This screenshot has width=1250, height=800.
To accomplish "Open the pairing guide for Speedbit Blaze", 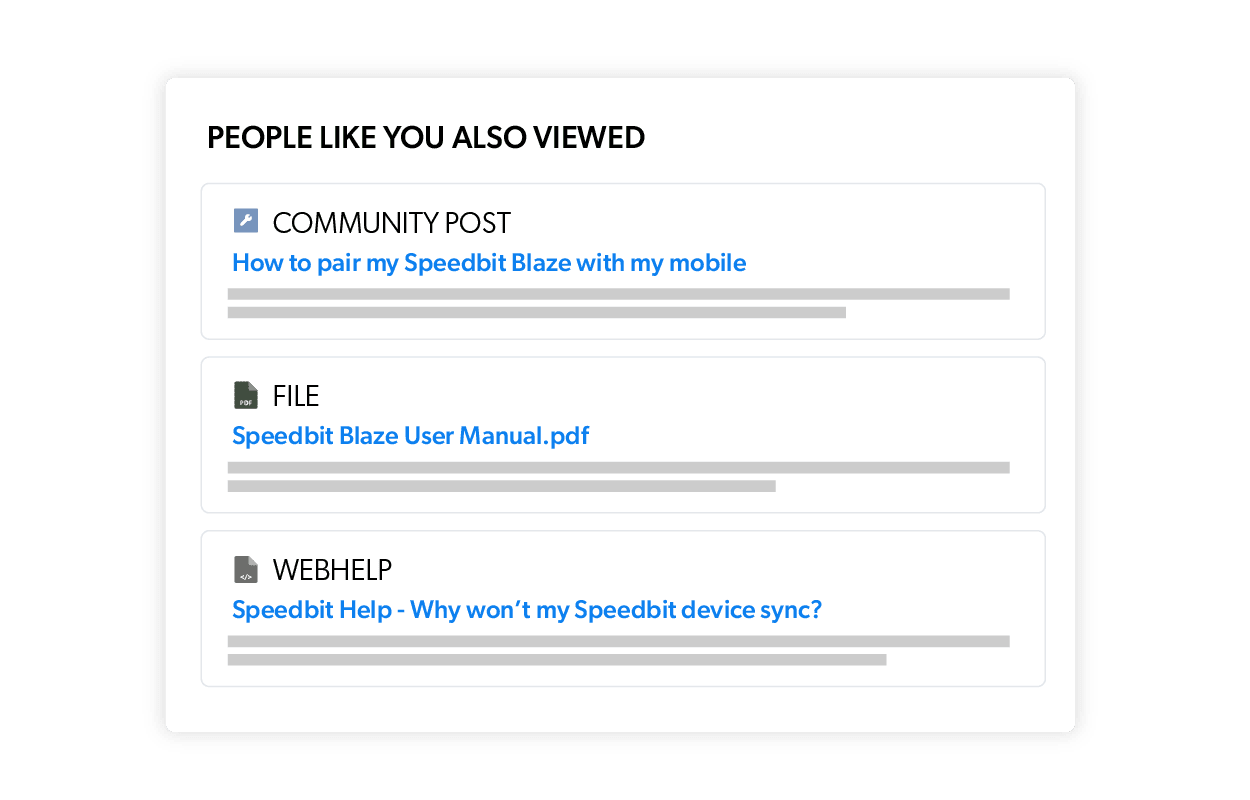I will pos(489,262).
